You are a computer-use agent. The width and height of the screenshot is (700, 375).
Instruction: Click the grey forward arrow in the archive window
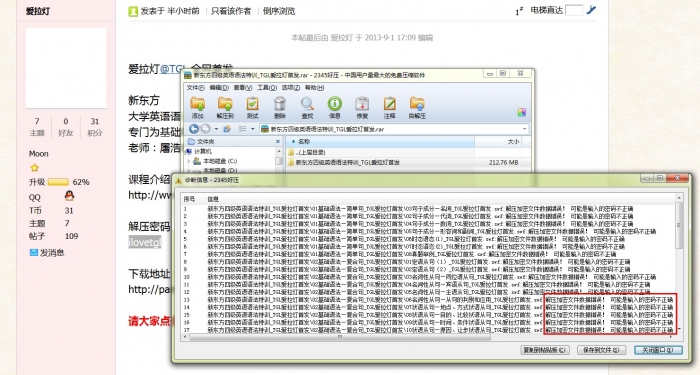pos(205,129)
